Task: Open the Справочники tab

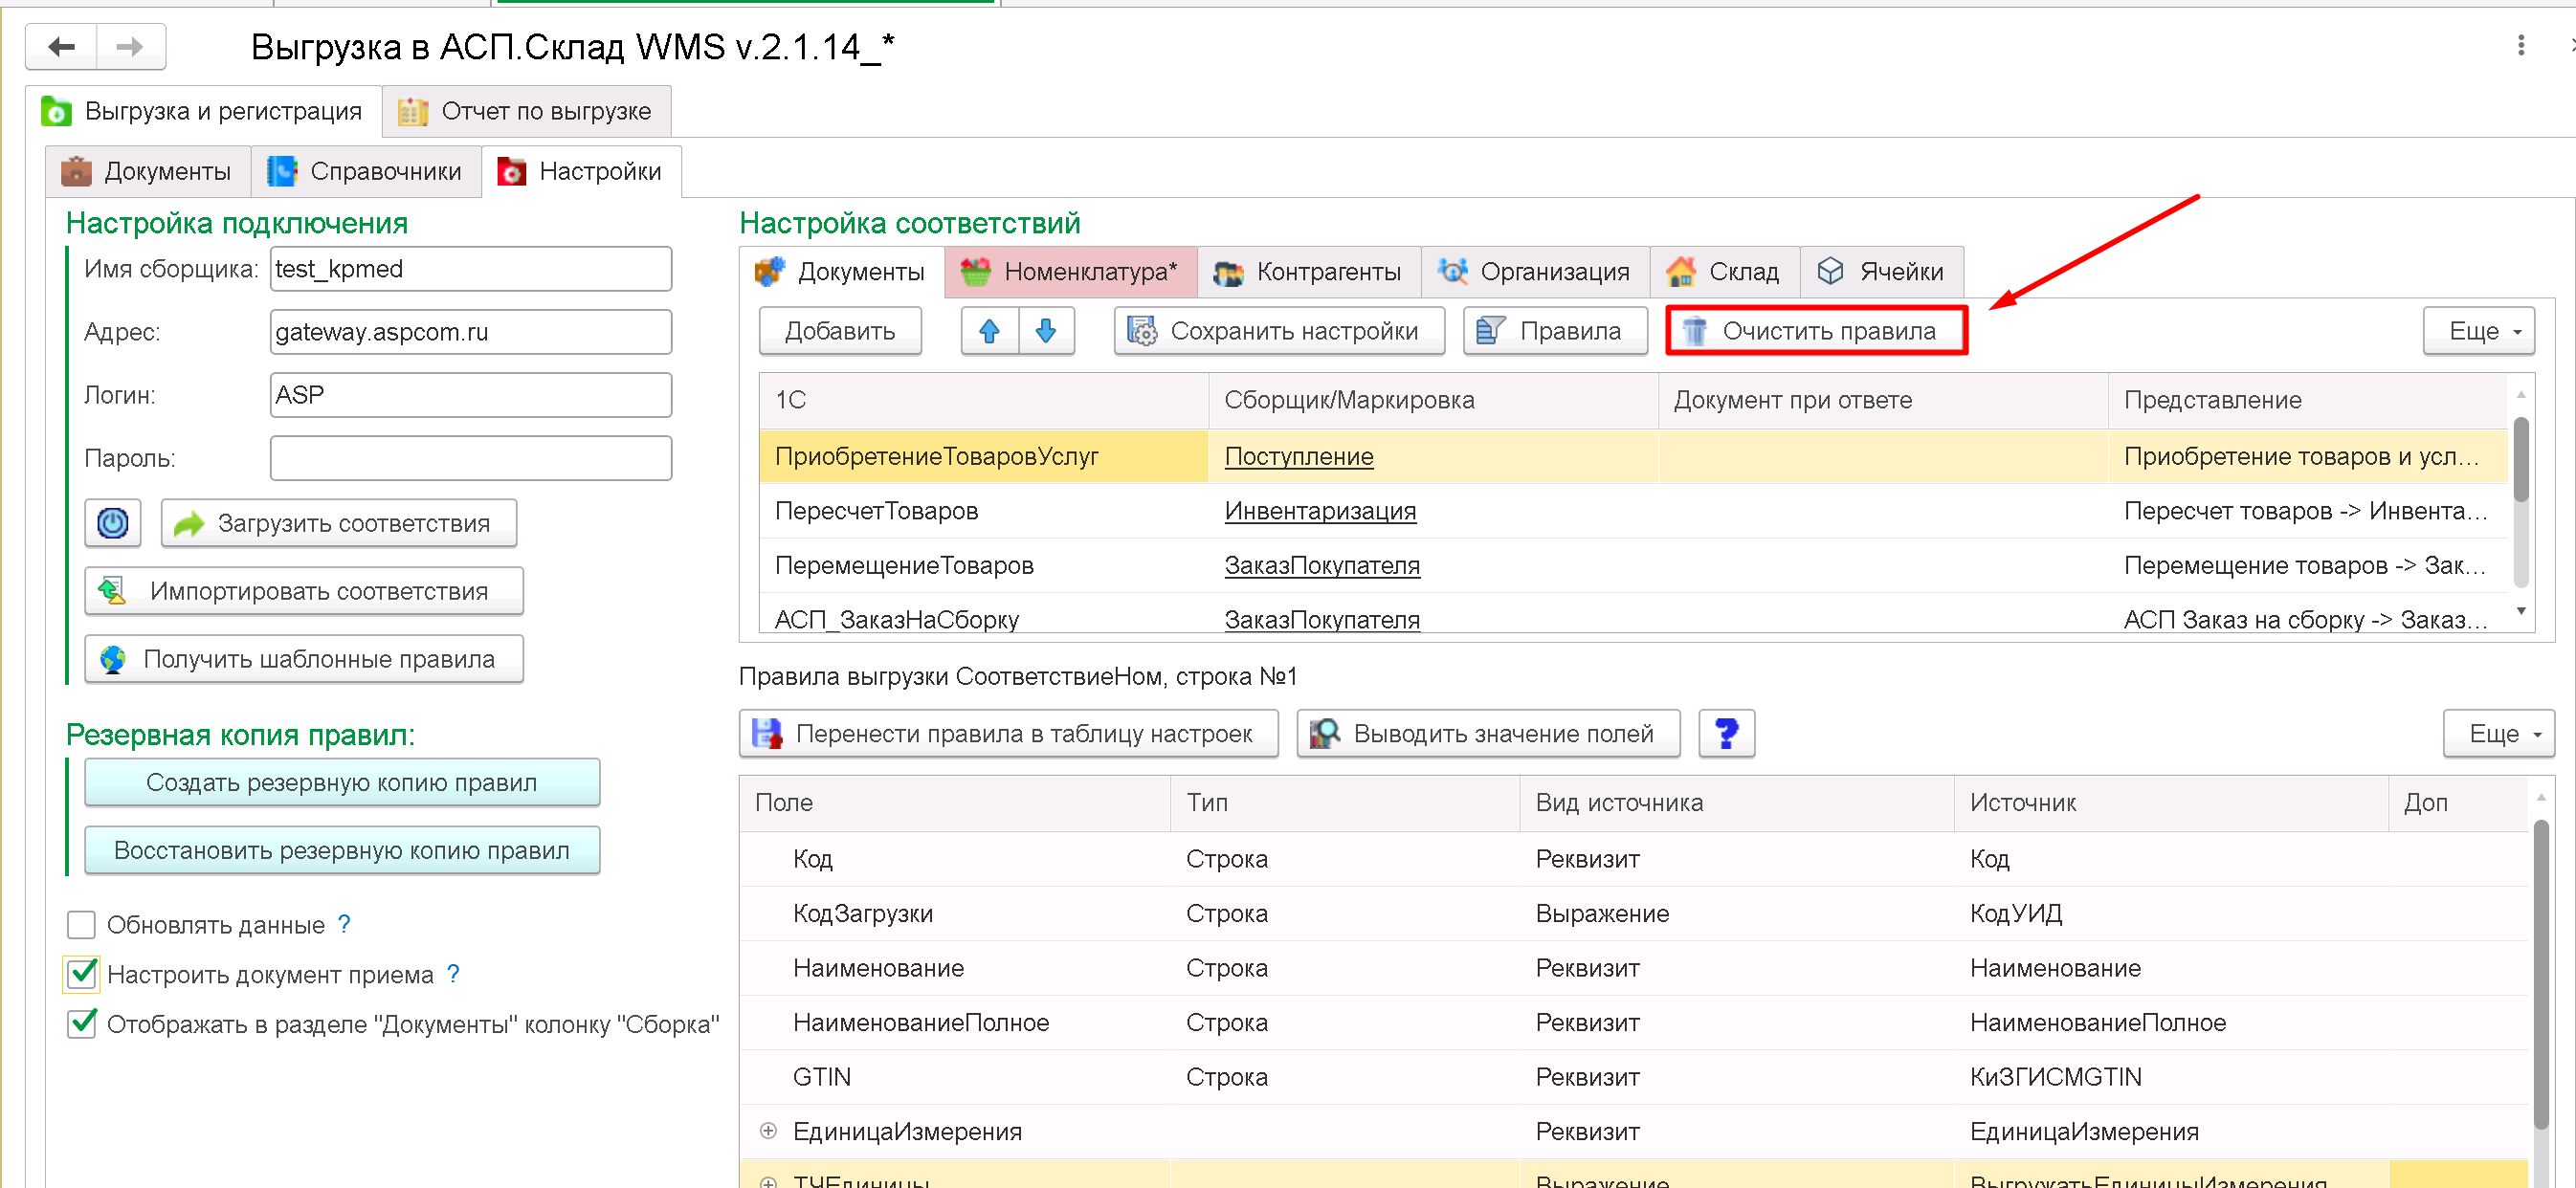Action: pyautogui.click(x=366, y=171)
